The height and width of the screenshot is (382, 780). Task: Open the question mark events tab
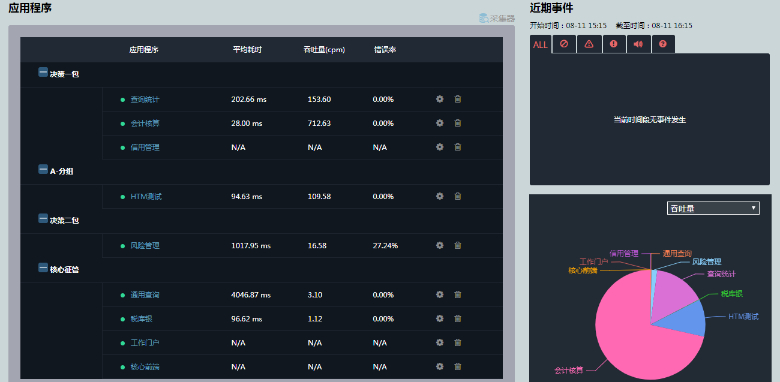tap(663, 44)
